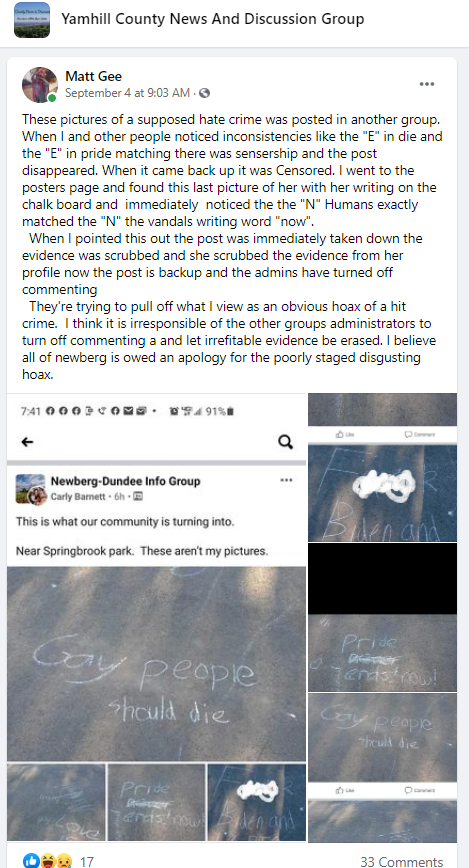Click the Like button in top-right screenshot
The width and height of the screenshot is (469, 868).
pos(345,435)
